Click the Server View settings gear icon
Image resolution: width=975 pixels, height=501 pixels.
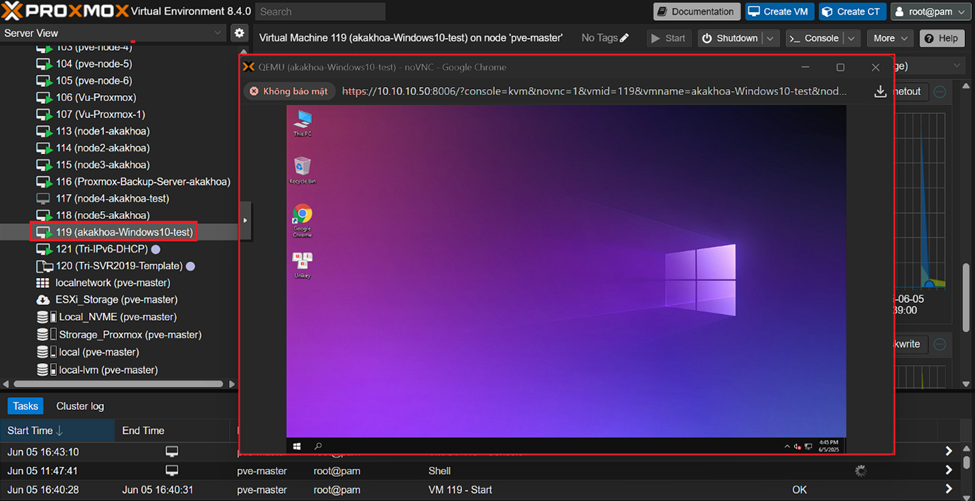pos(239,33)
